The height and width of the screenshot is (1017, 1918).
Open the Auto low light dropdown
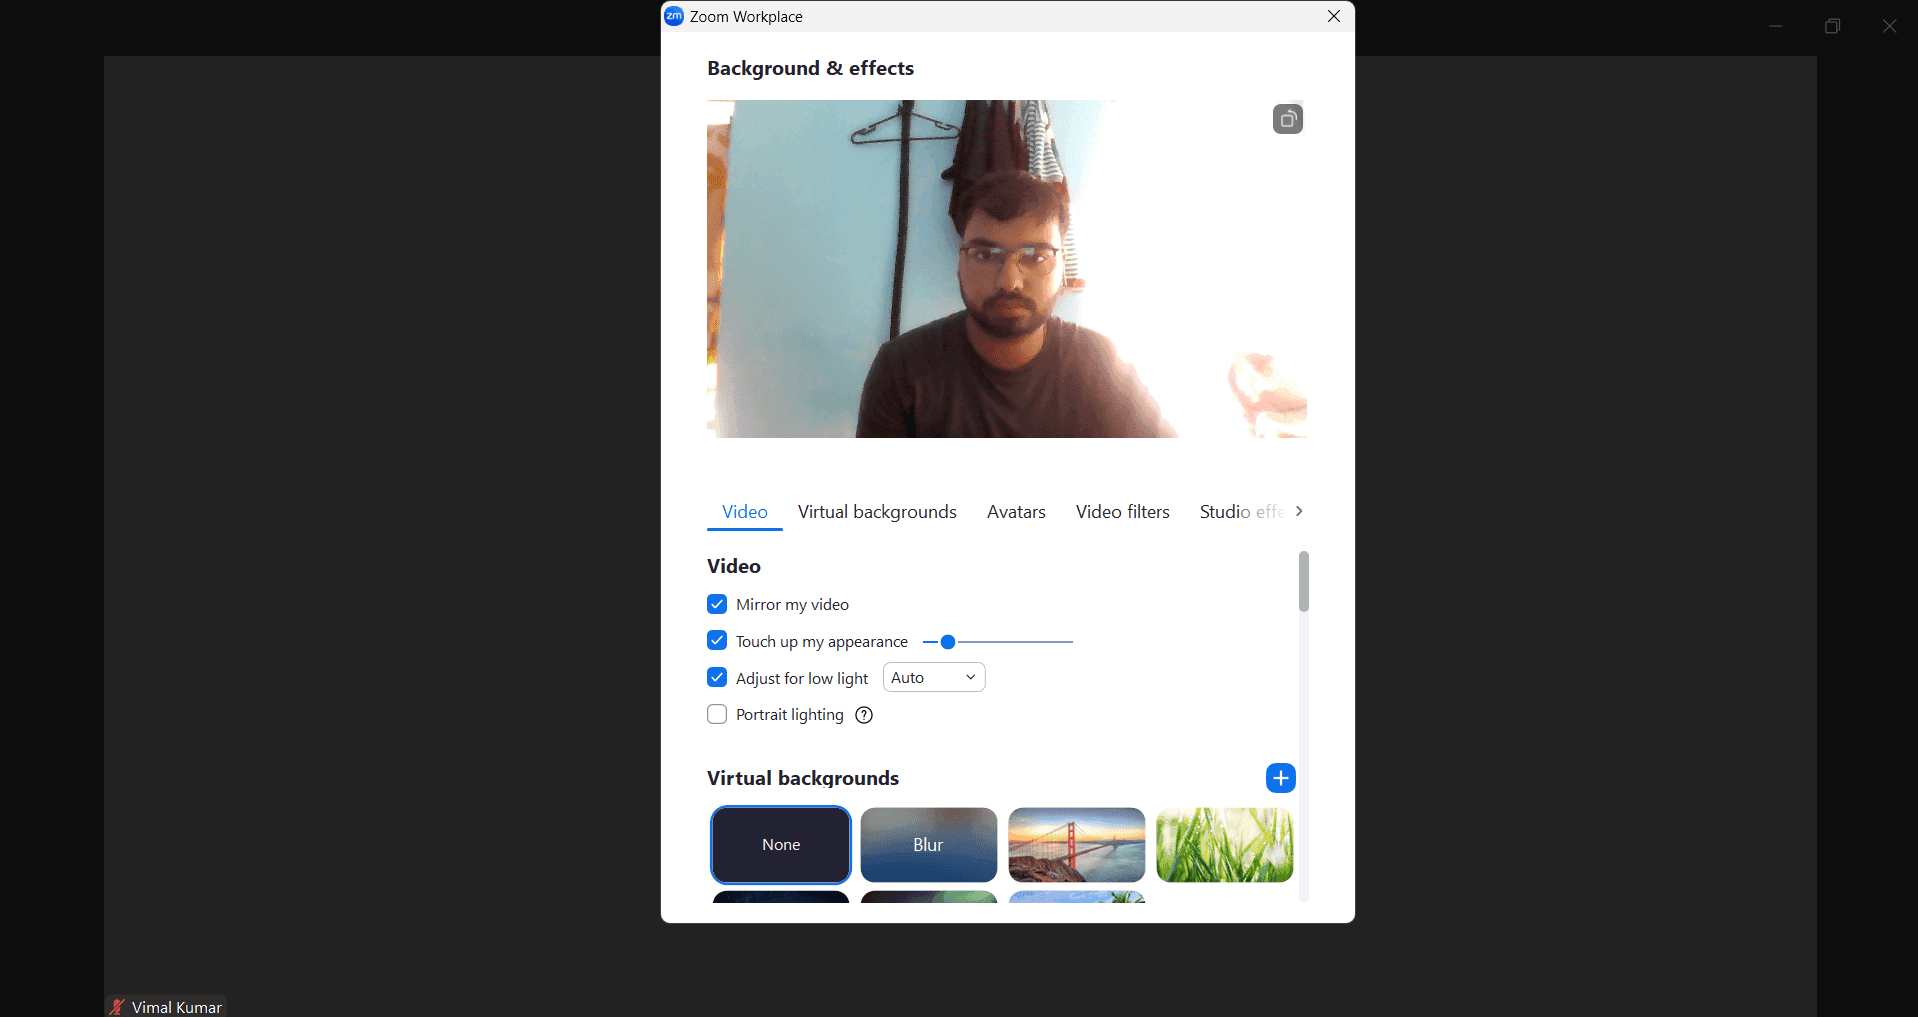coord(932,677)
